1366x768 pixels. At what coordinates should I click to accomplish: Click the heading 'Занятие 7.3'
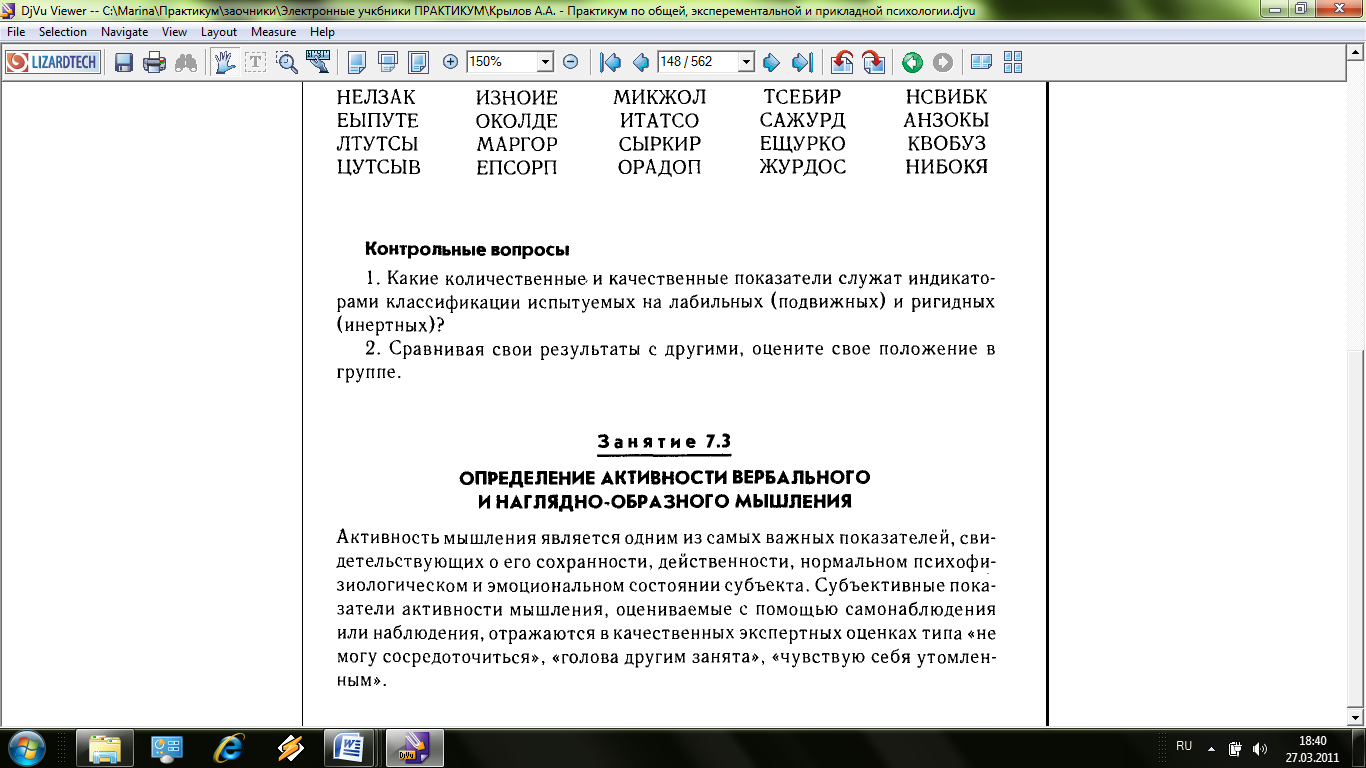click(664, 441)
